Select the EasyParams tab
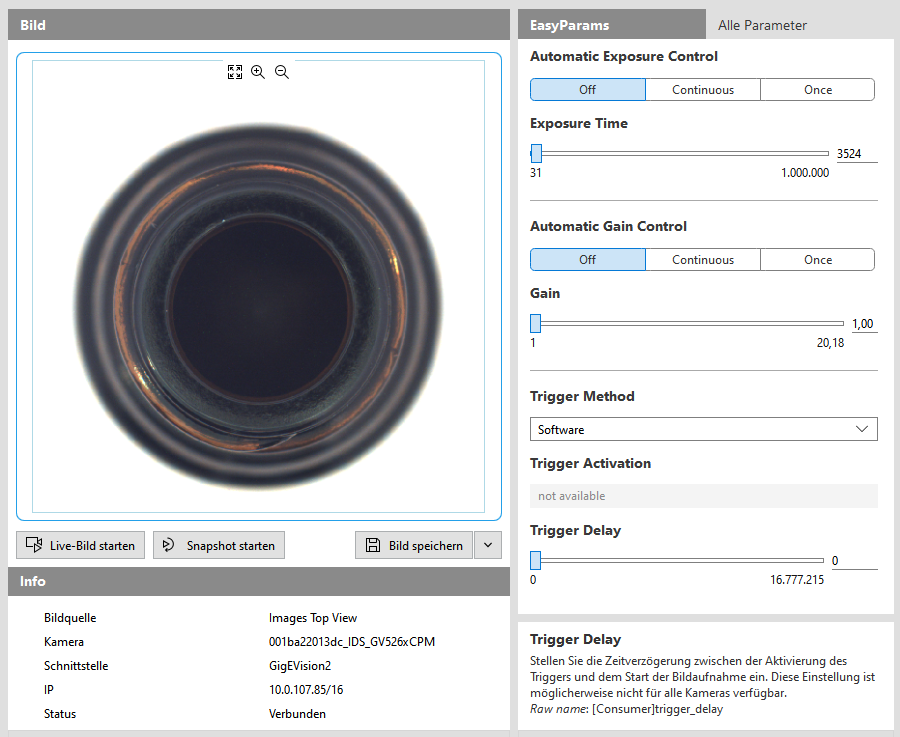This screenshot has width=900, height=737. click(570, 25)
